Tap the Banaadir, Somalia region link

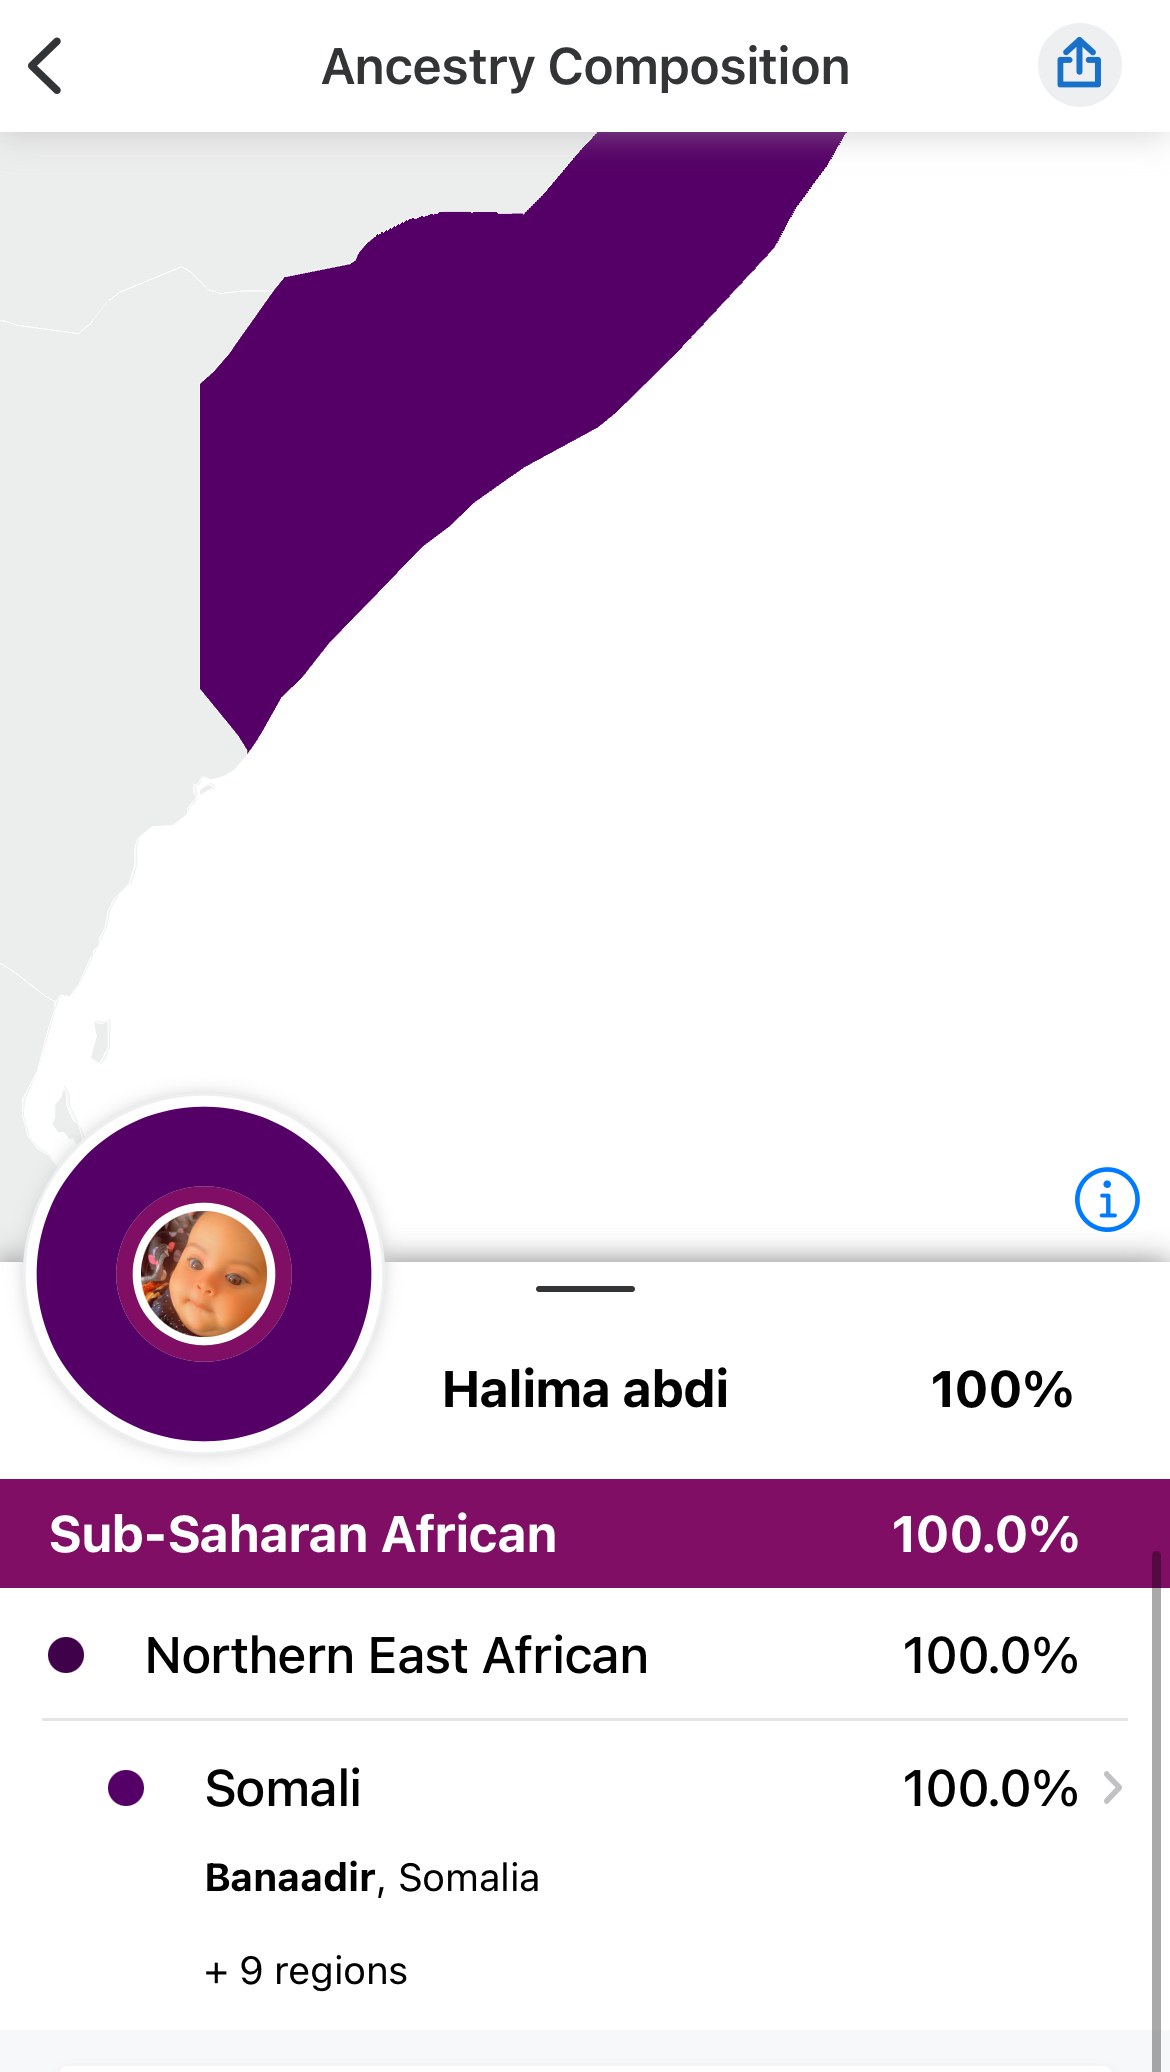point(372,1878)
